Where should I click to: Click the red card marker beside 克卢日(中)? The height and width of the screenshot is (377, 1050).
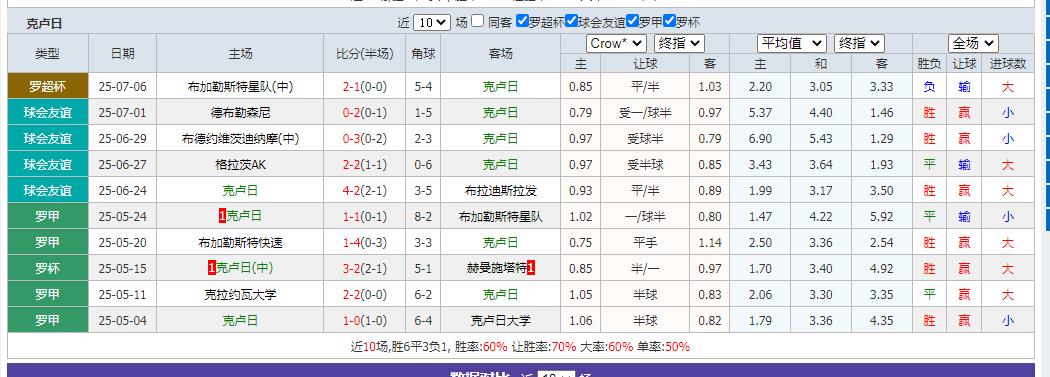point(212,269)
